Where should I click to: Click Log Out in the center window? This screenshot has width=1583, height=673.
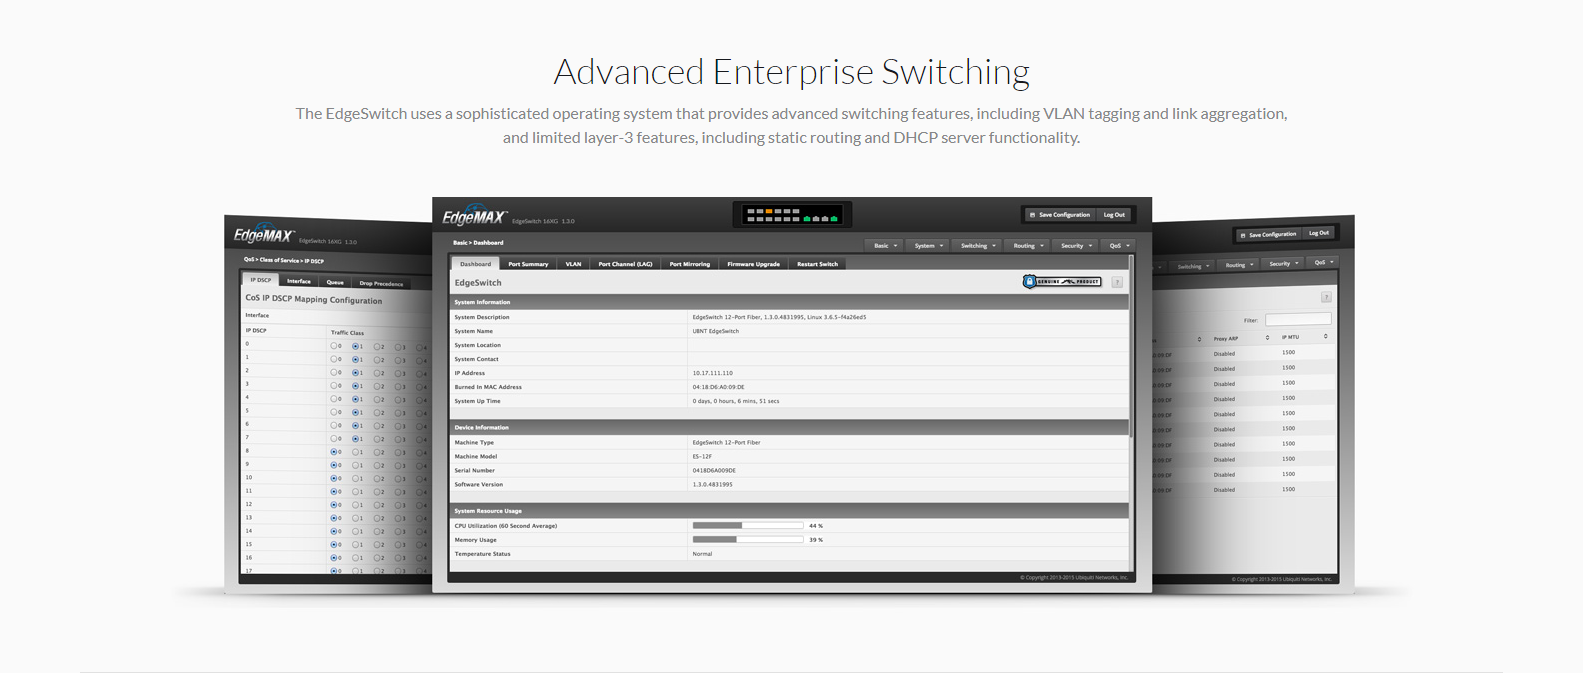pyautogui.click(x=1114, y=215)
